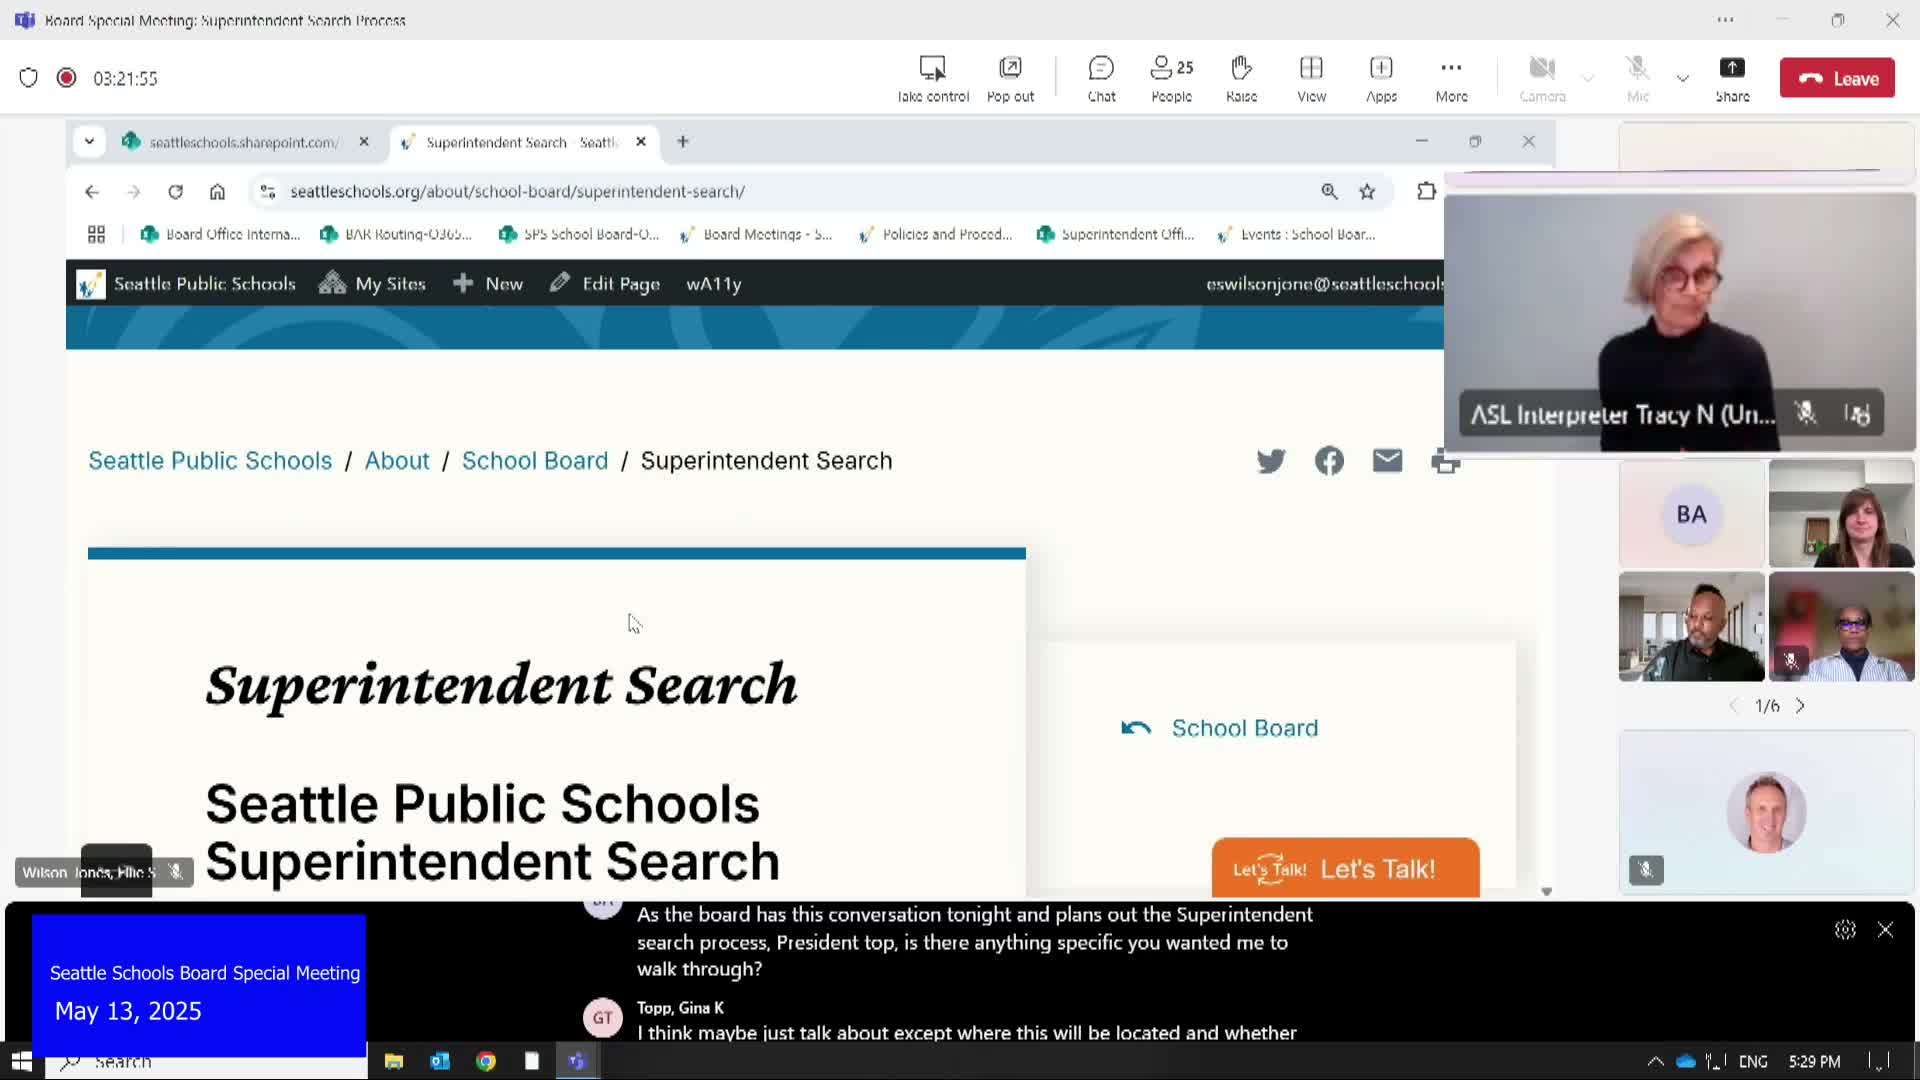Click wA11y in admin bar
The width and height of the screenshot is (1920, 1080).
713,284
